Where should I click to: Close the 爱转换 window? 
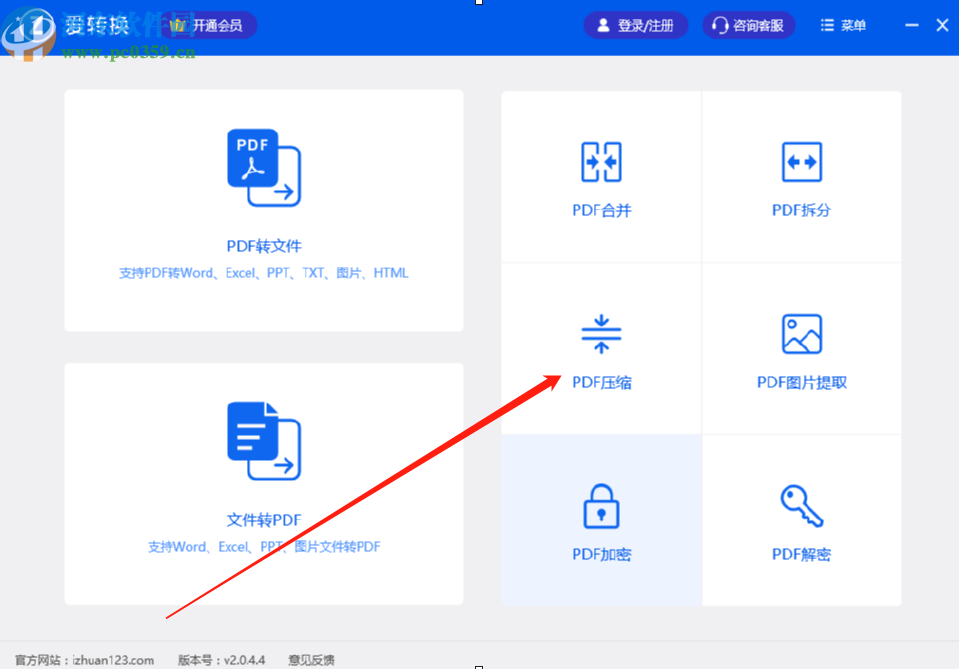(942, 26)
